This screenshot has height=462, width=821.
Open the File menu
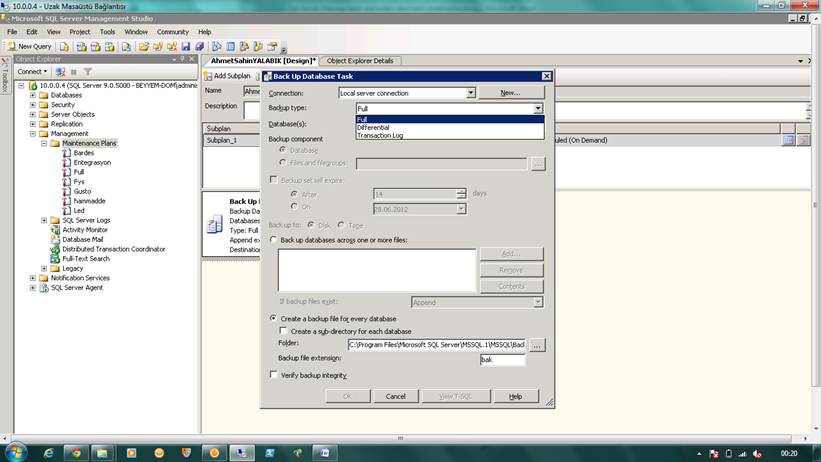pos(12,32)
